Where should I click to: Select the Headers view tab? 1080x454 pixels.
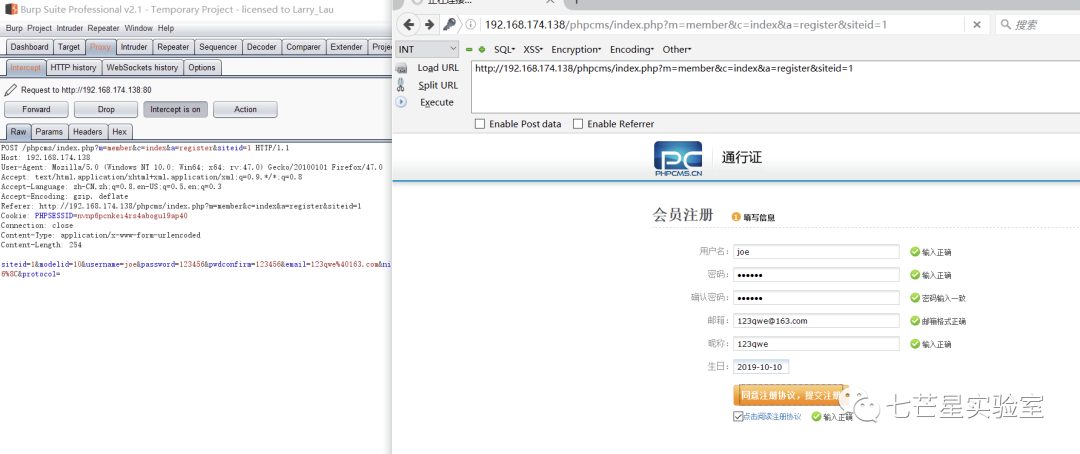pyautogui.click(x=87, y=132)
